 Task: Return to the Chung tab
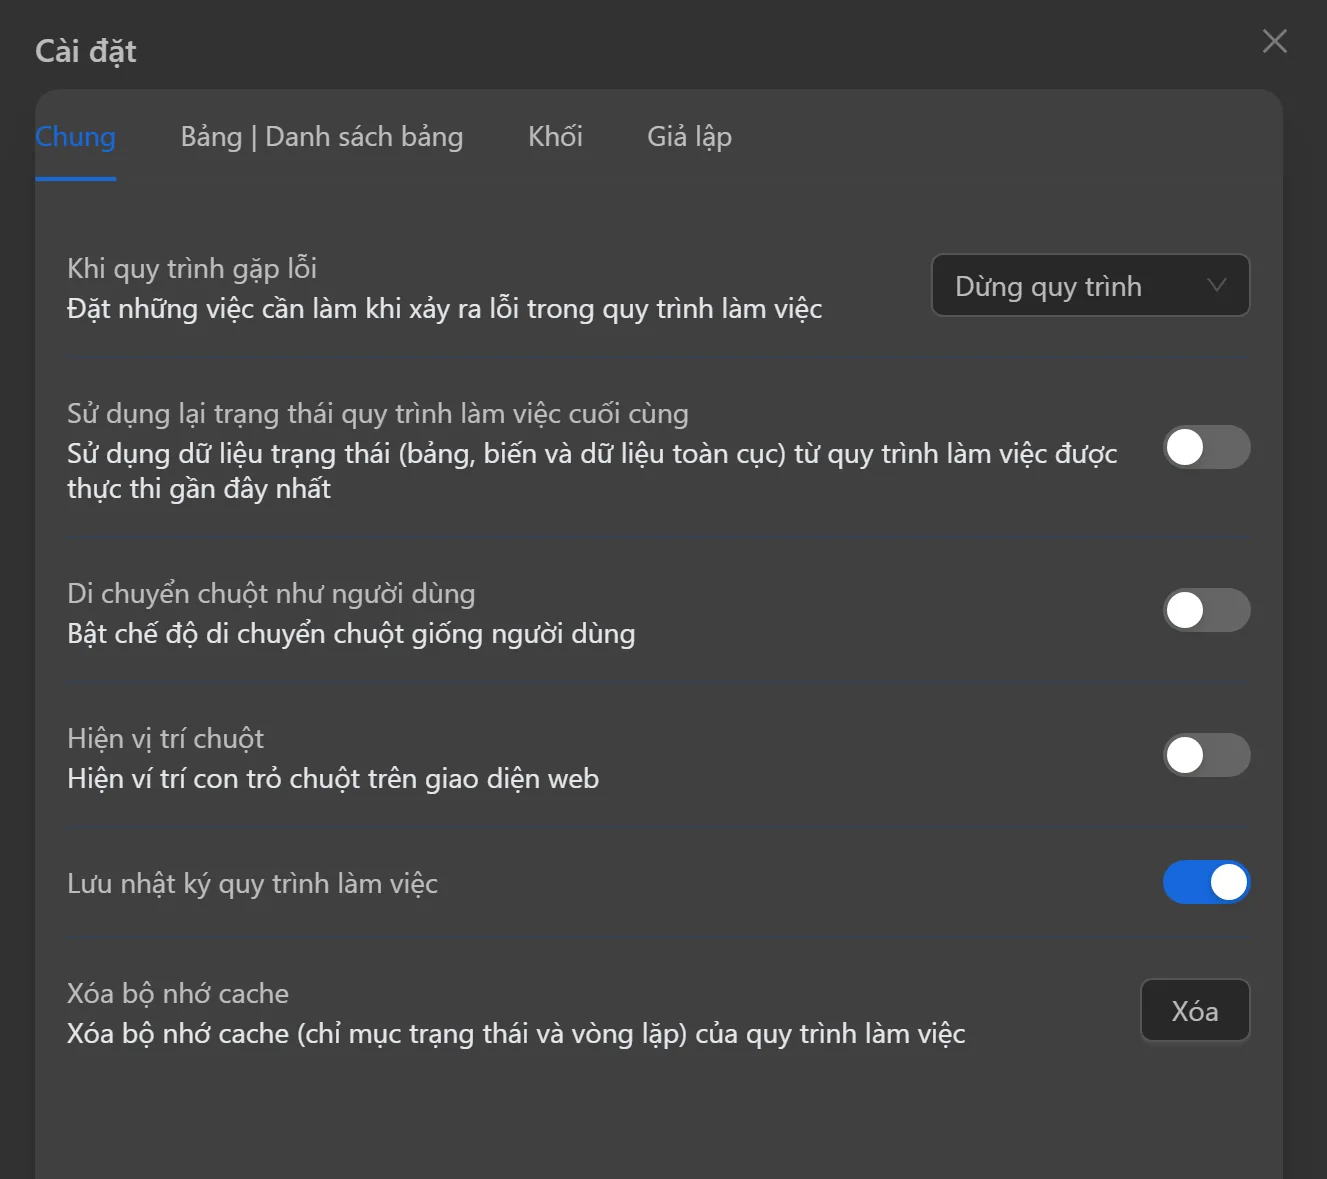75,137
